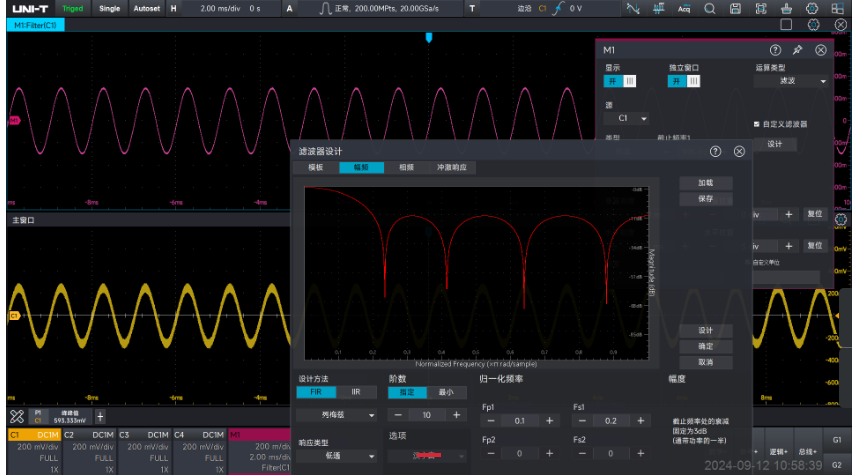Toggle the independent window switch
The image size is (852, 475).
coord(684,81)
